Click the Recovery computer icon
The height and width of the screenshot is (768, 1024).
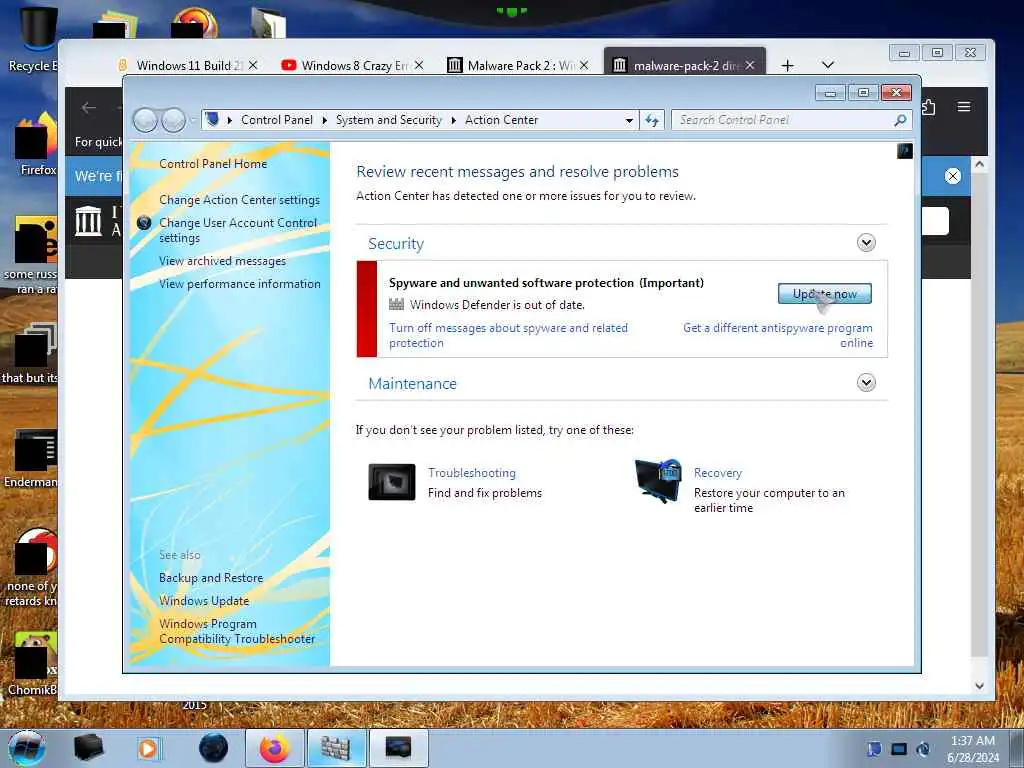pos(658,481)
